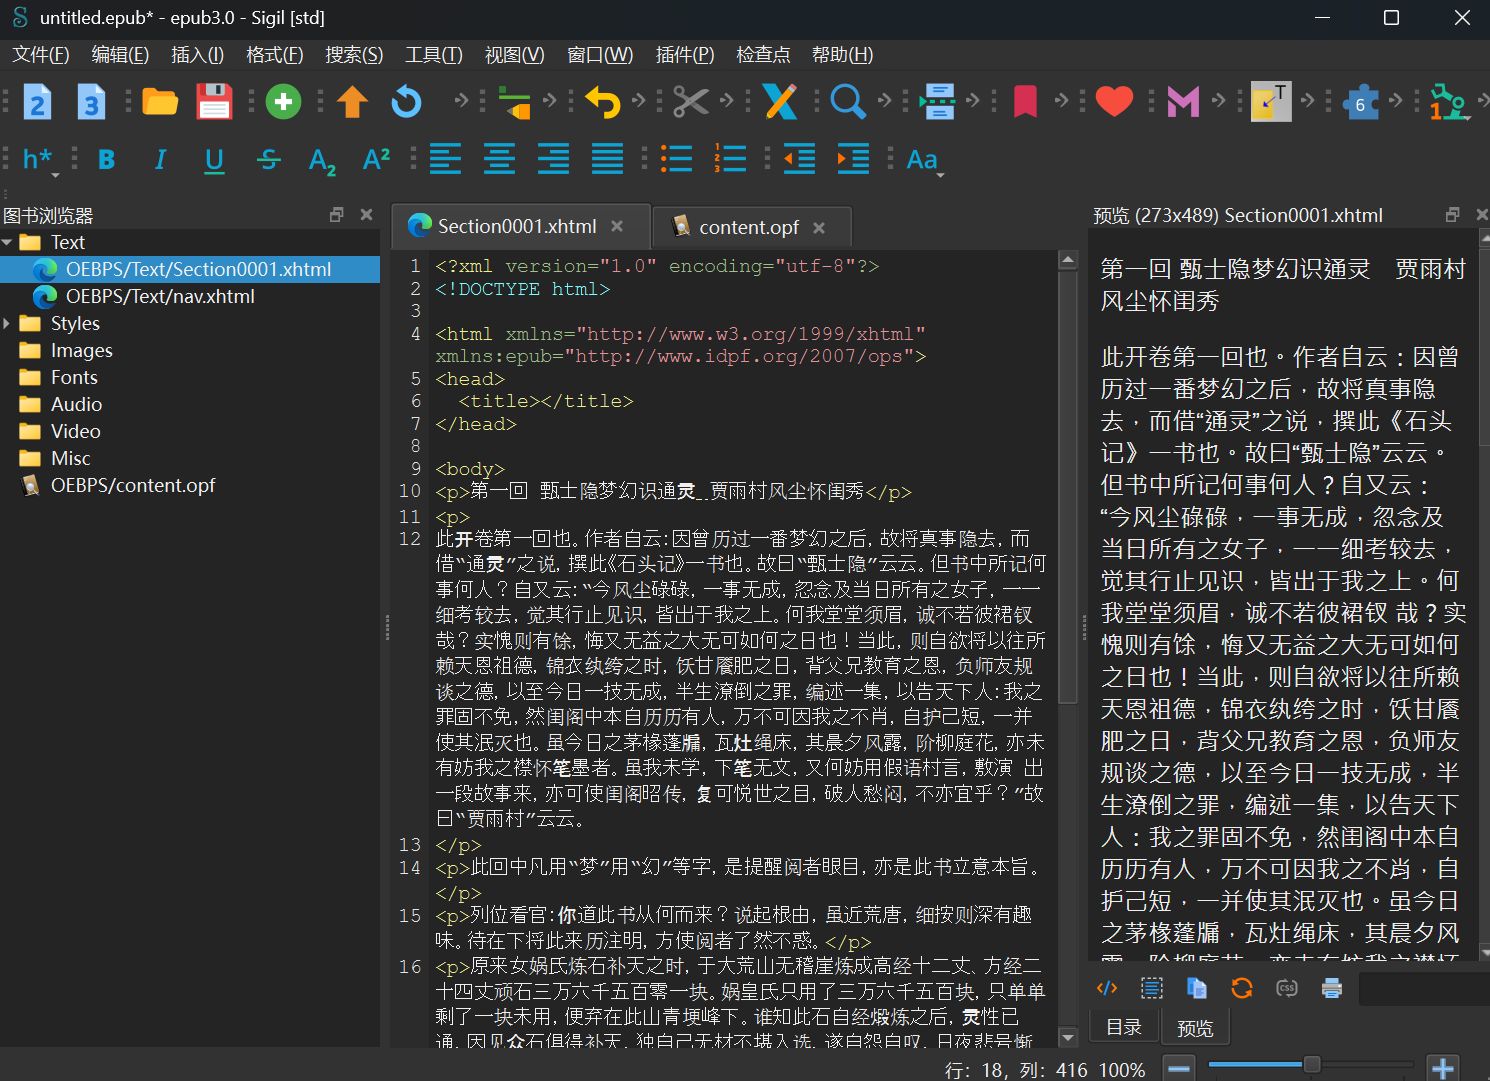Open 文件(F) menu
Viewport: 1490px width, 1081px height.
(41, 55)
